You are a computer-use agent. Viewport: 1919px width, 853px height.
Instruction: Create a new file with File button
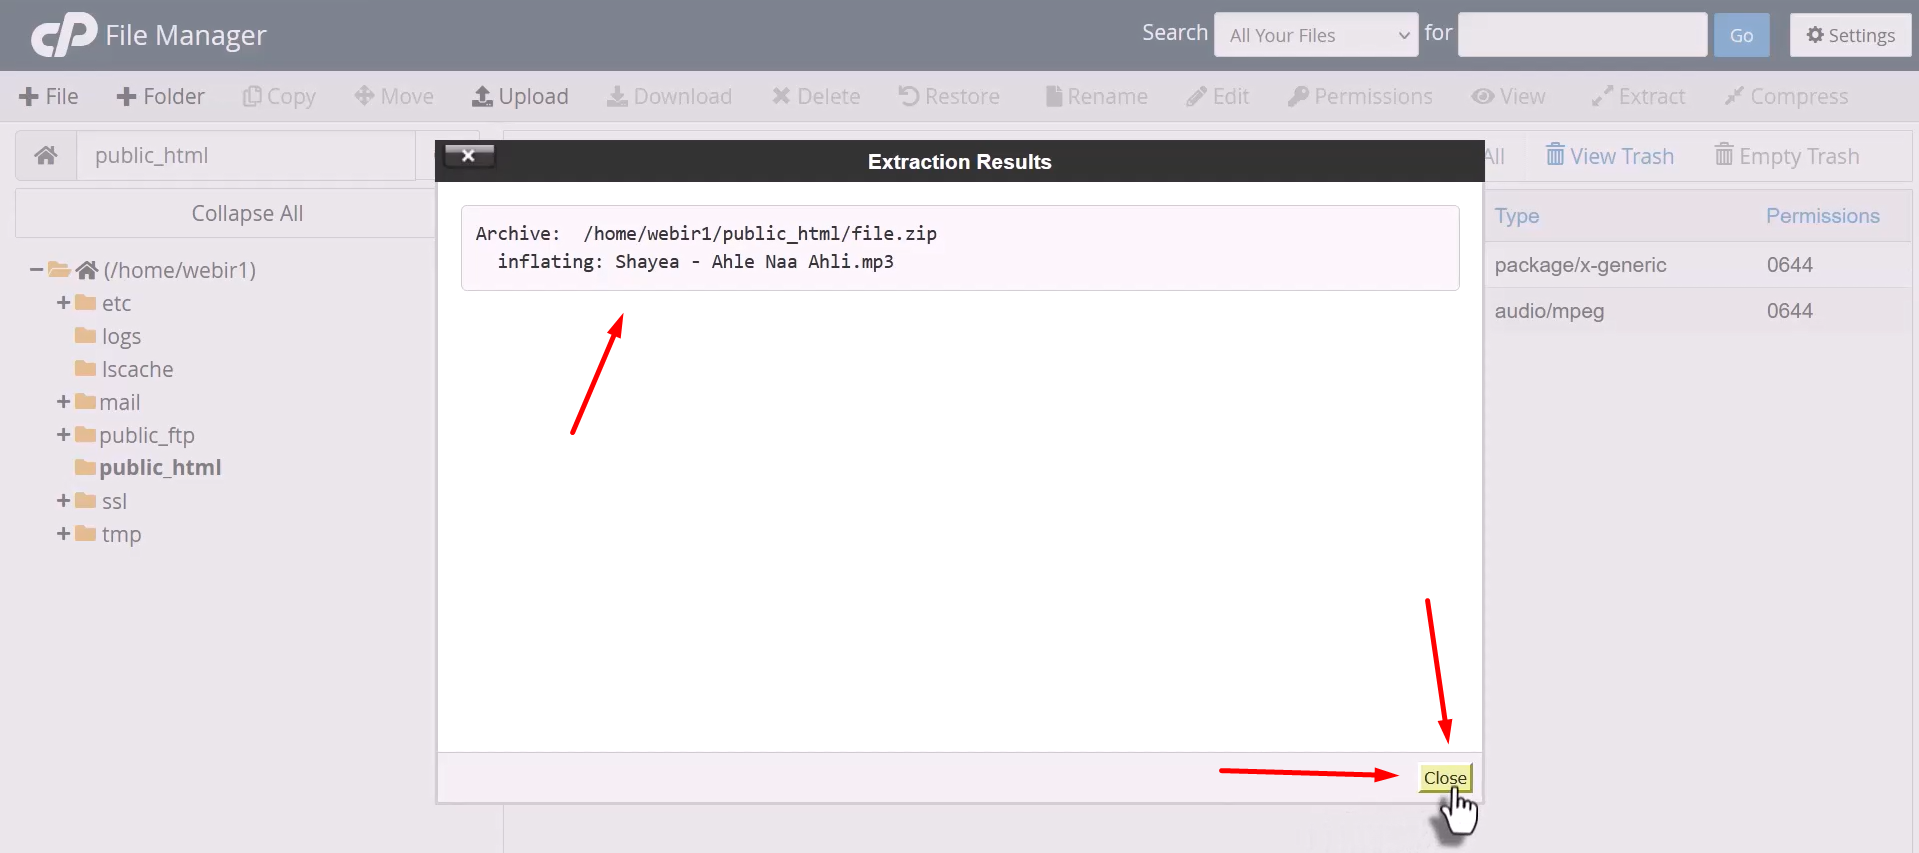[x=49, y=96]
